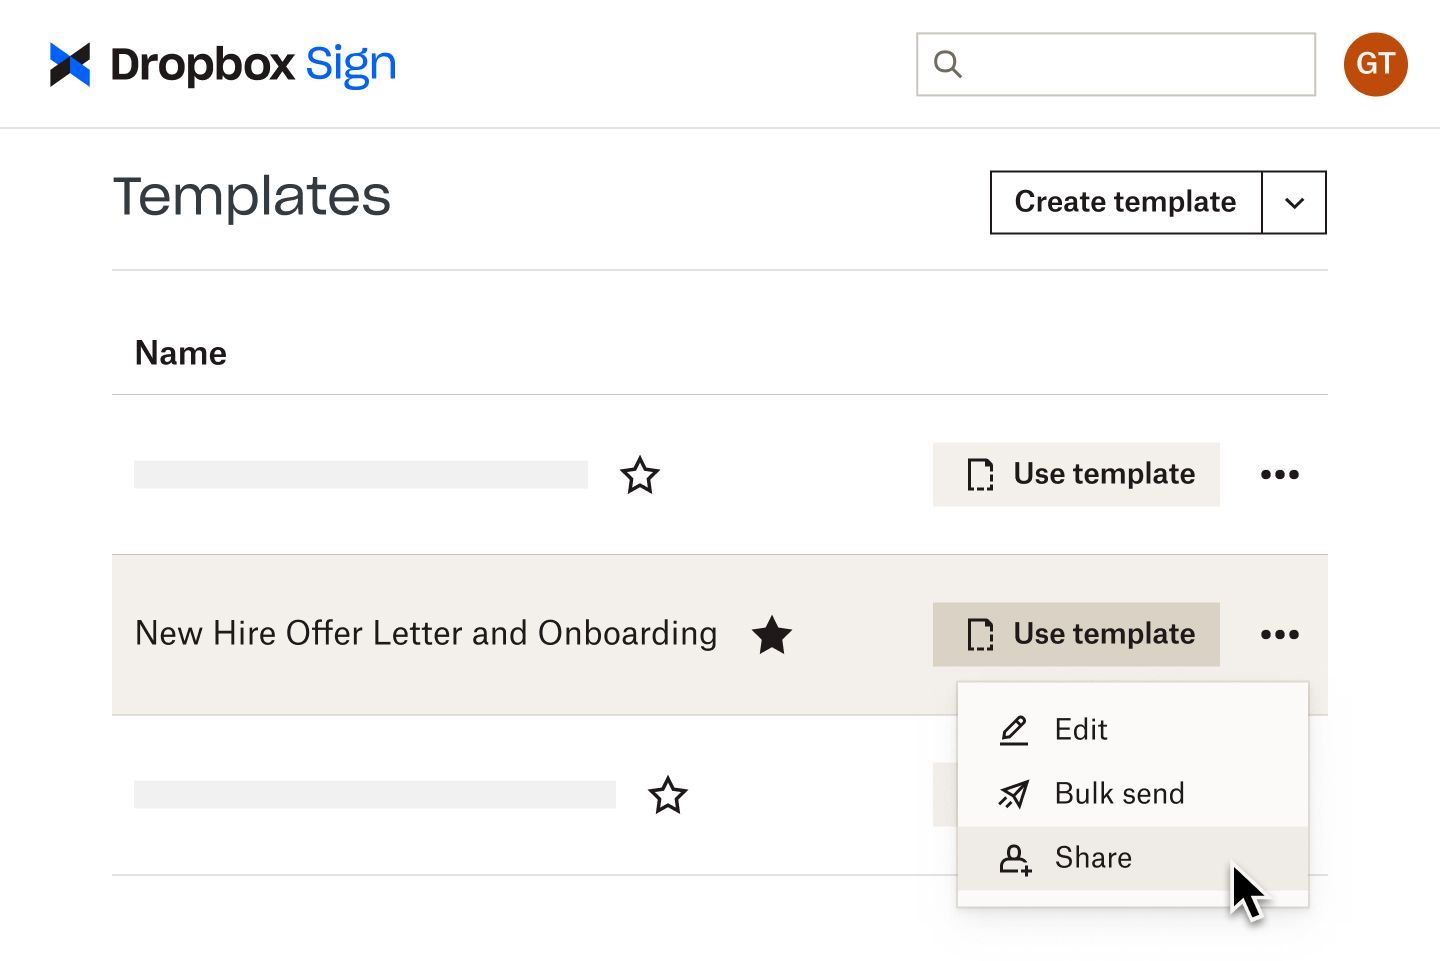
Task: Click Share in the open menu
Action: (x=1093, y=858)
